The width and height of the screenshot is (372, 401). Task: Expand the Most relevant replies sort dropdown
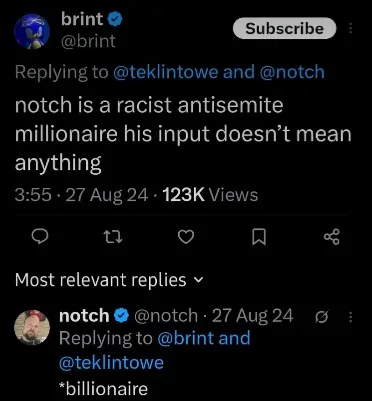pos(109,280)
